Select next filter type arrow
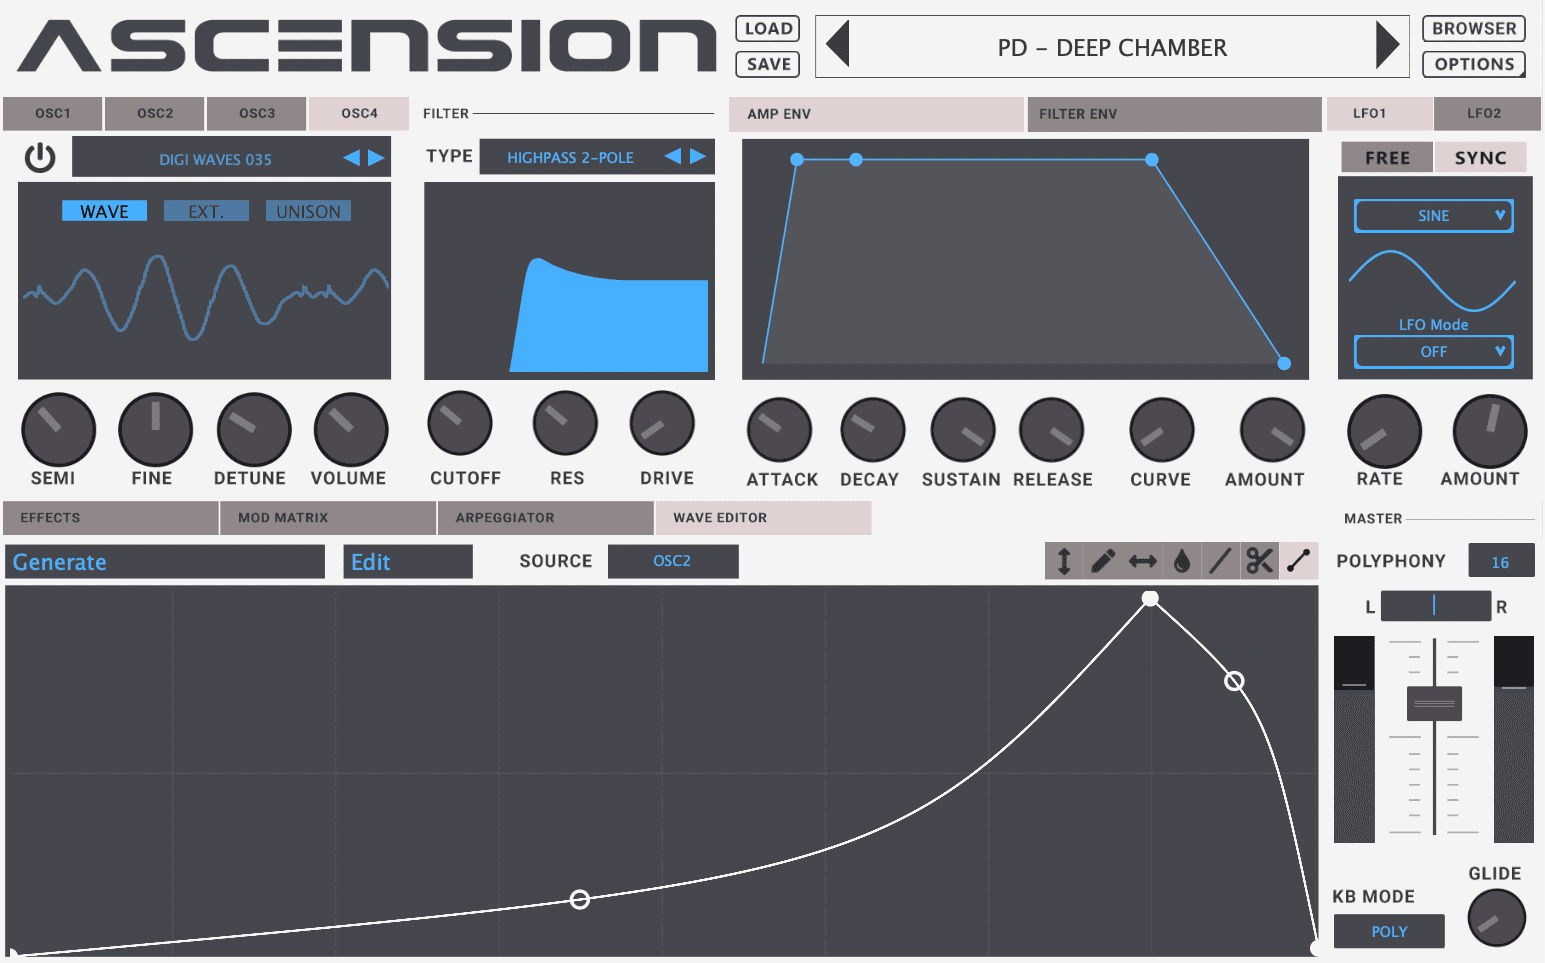The height and width of the screenshot is (963, 1545). click(x=698, y=156)
